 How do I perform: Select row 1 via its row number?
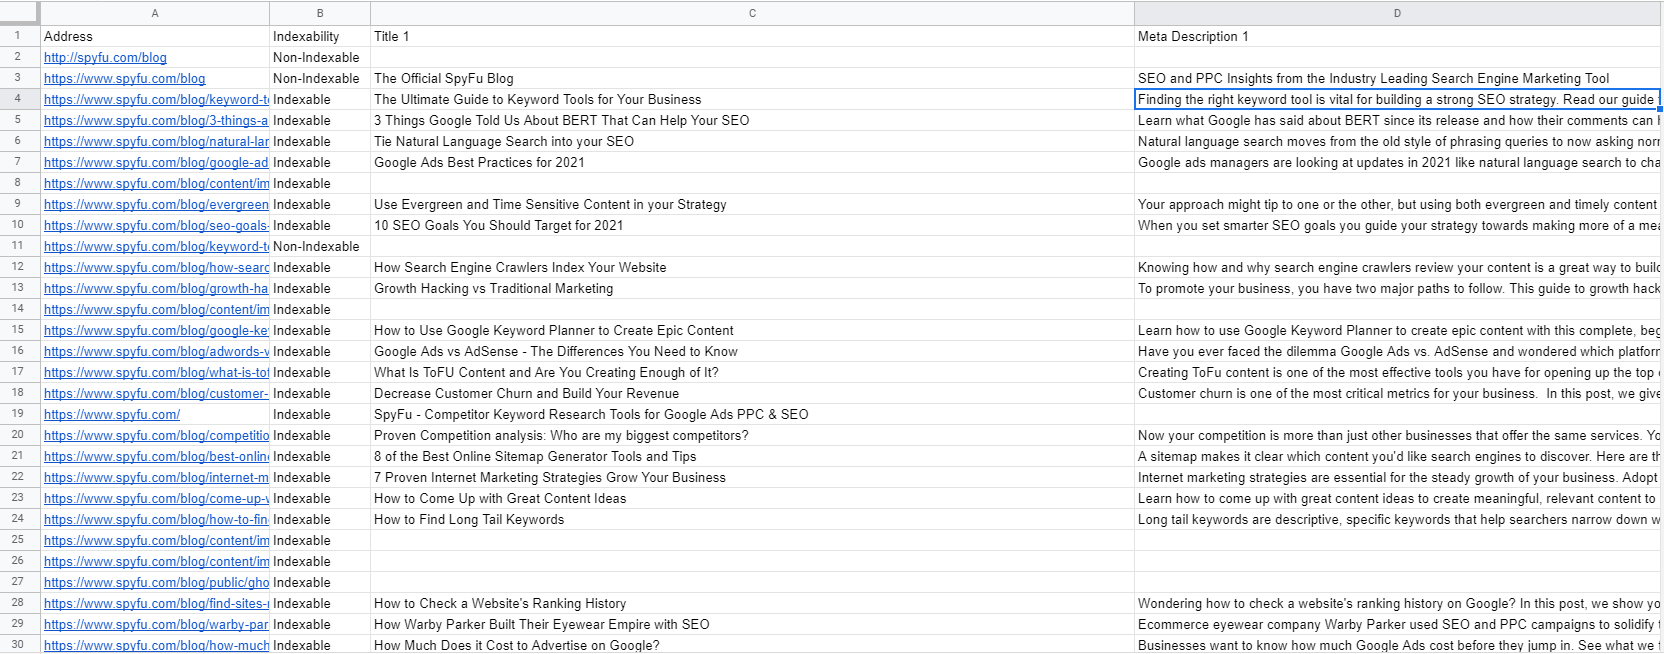tap(18, 36)
